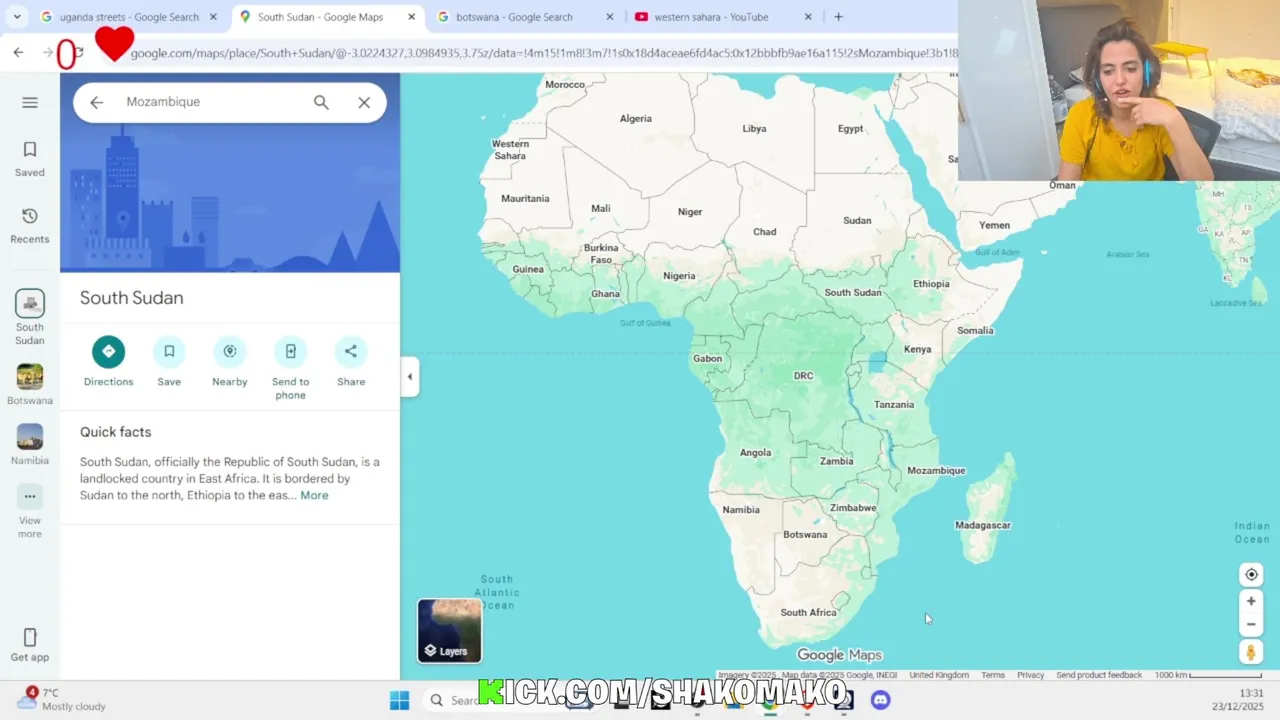The image size is (1280, 720).
Task: Click the View more sidebar button
Action: tap(30, 512)
